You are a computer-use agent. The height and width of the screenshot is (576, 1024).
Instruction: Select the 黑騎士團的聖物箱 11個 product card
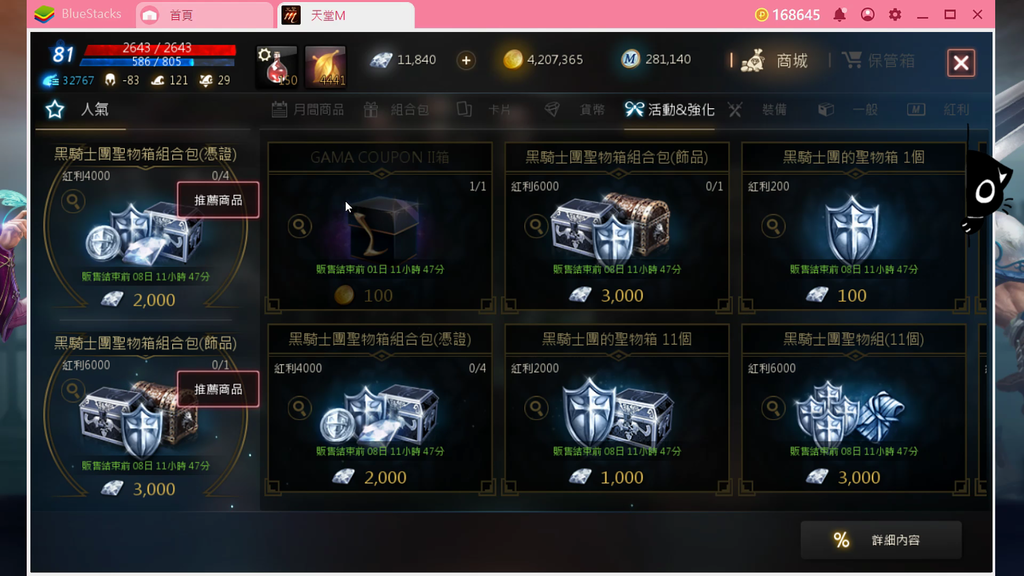tap(616, 409)
